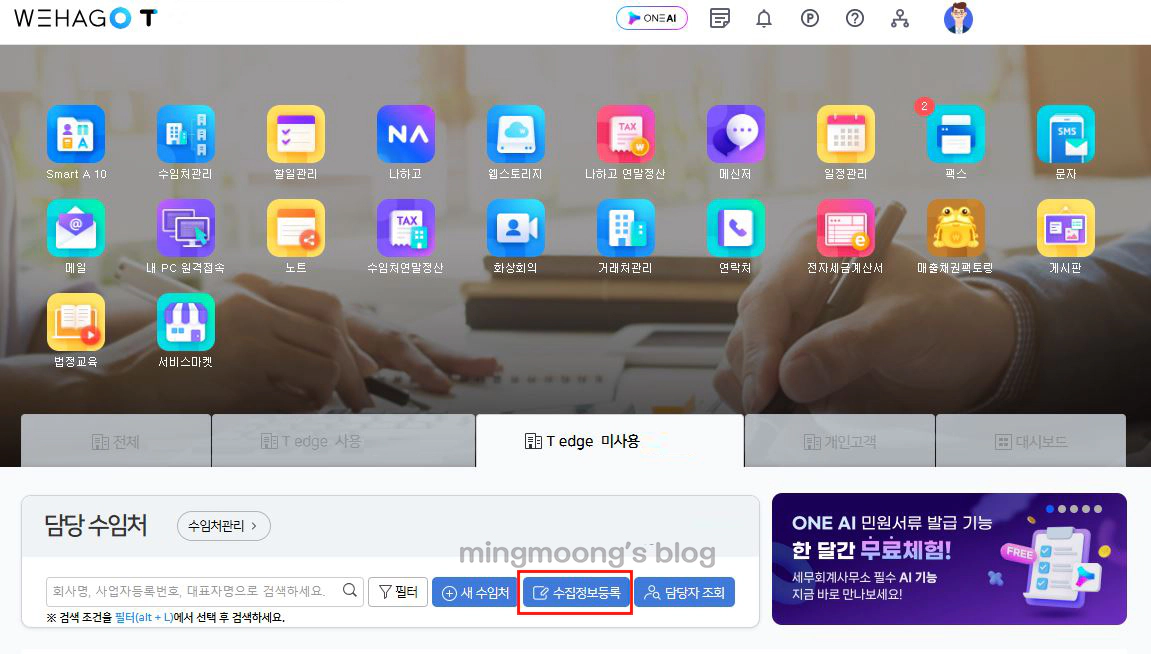1151x654 pixels.
Task: Switch to the 개인고객 tab
Action: [840, 440]
